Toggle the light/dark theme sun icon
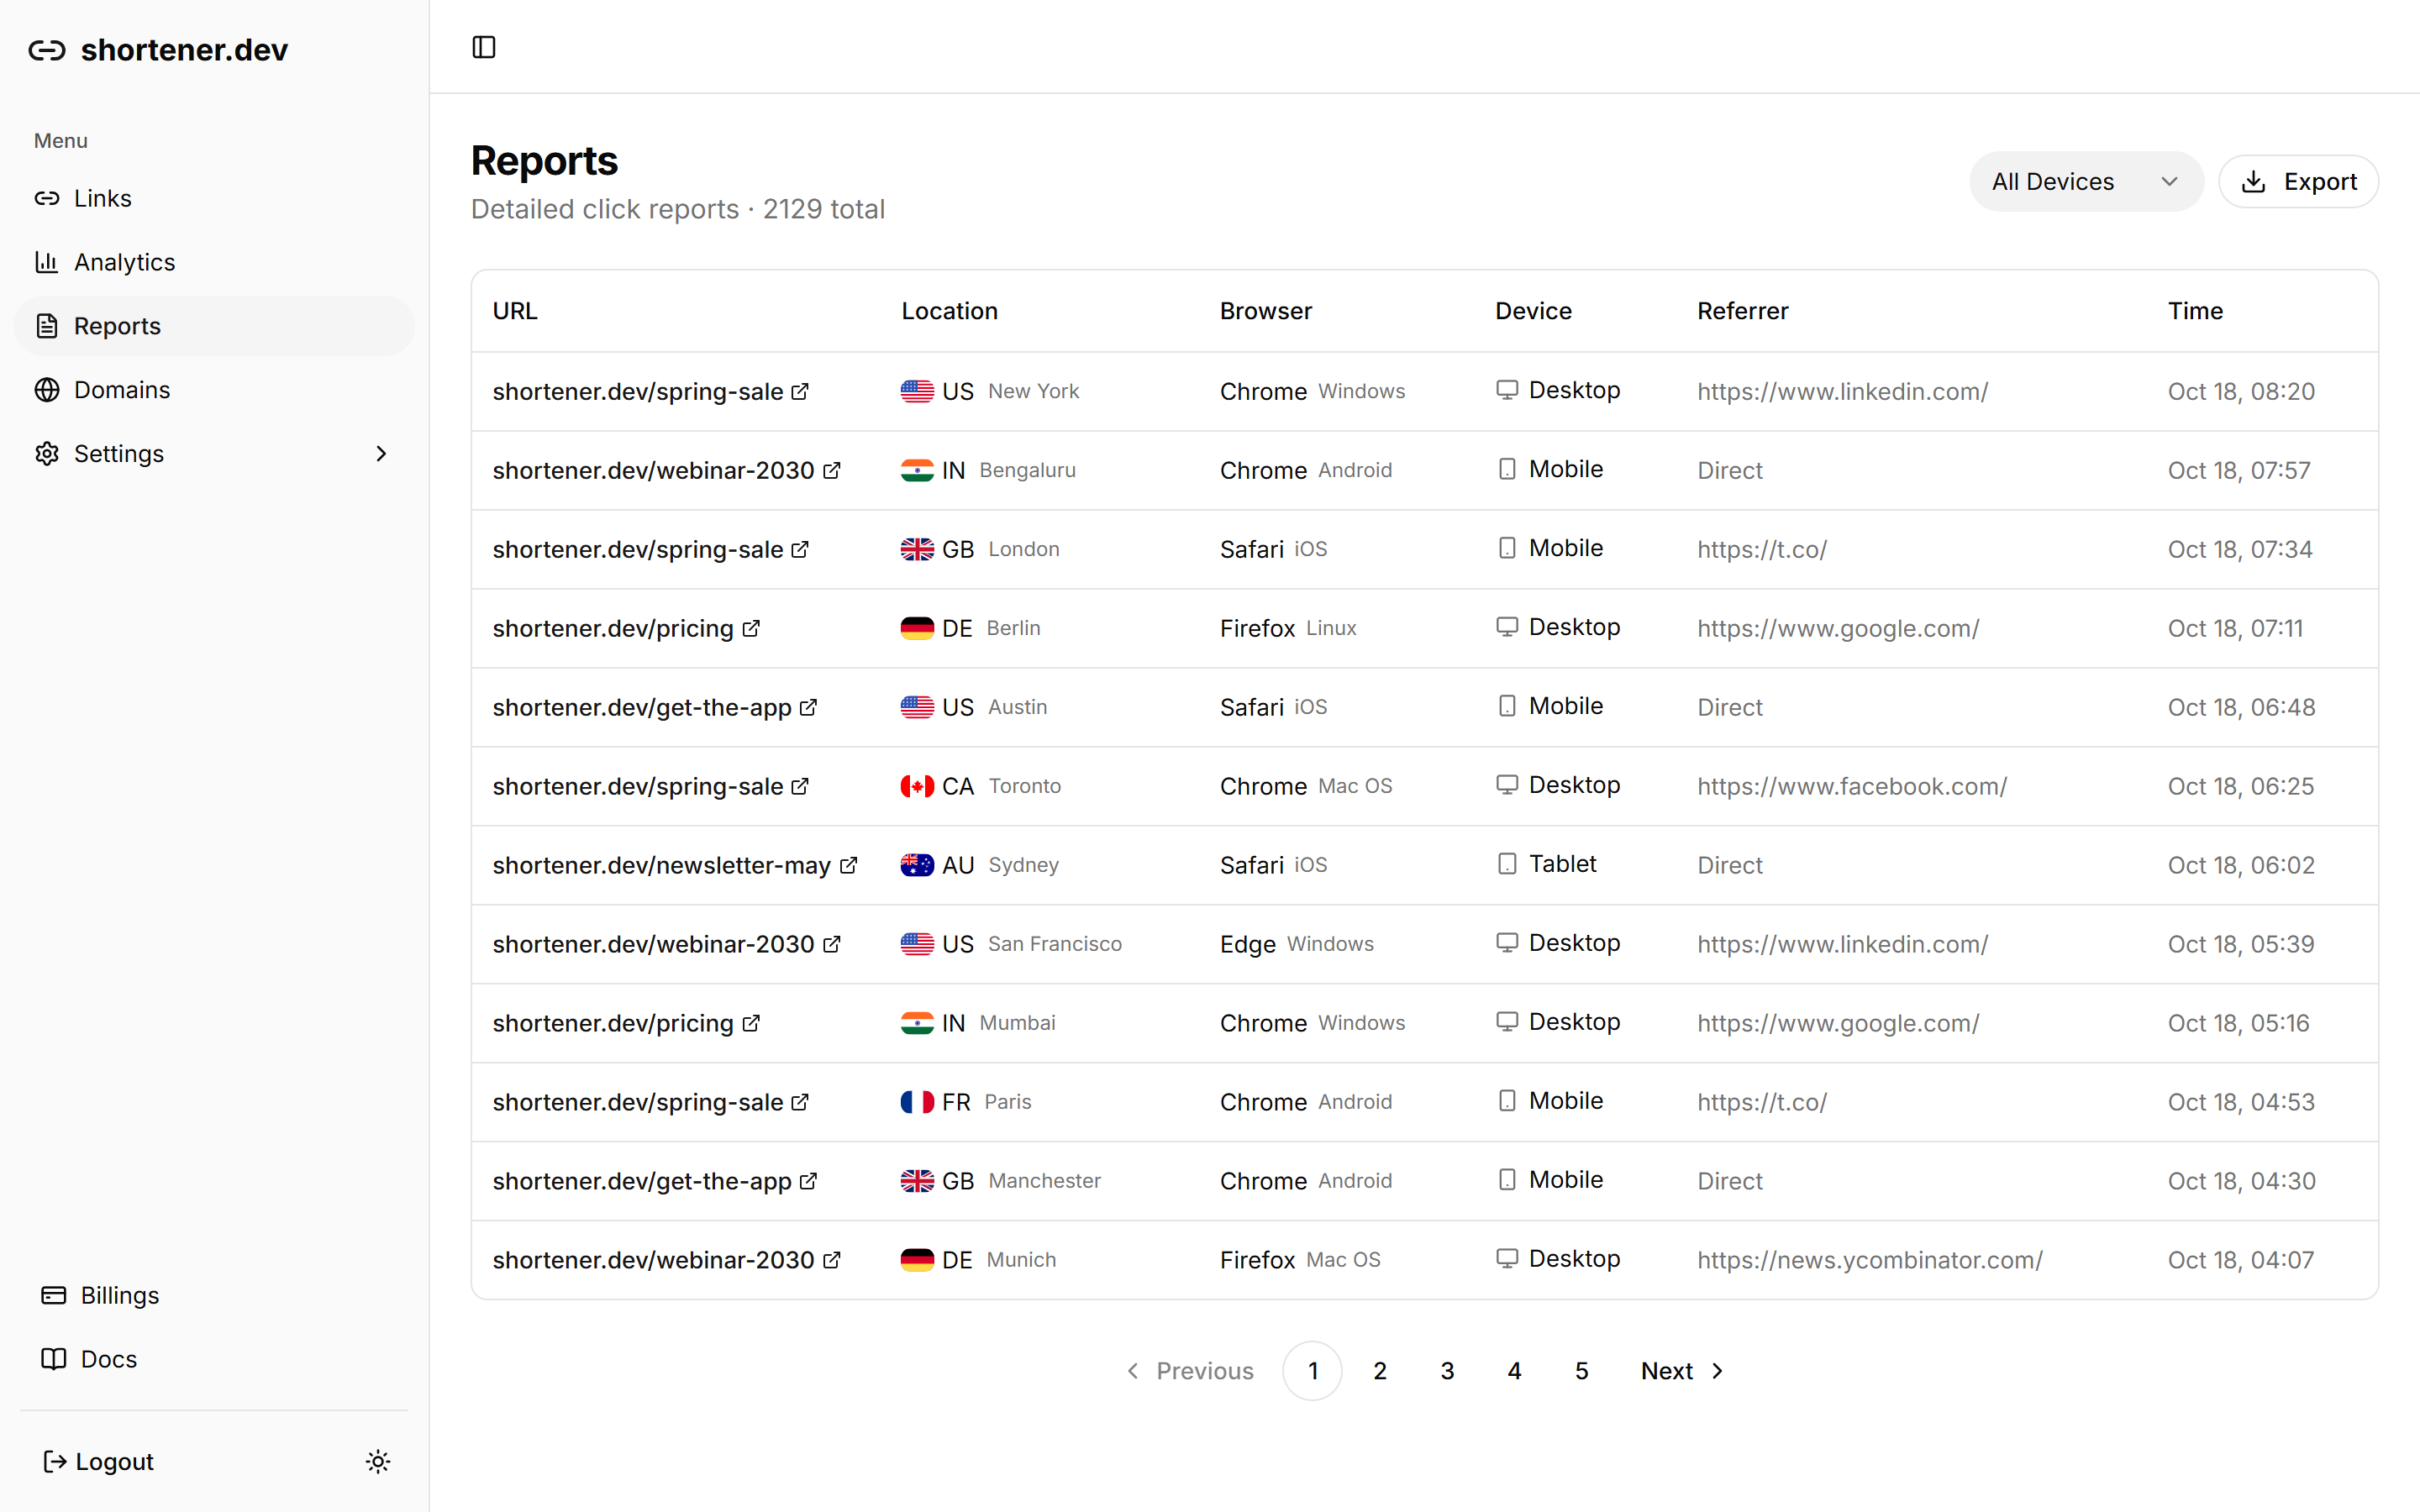Image resolution: width=2420 pixels, height=1512 pixels. point(378,1461)
